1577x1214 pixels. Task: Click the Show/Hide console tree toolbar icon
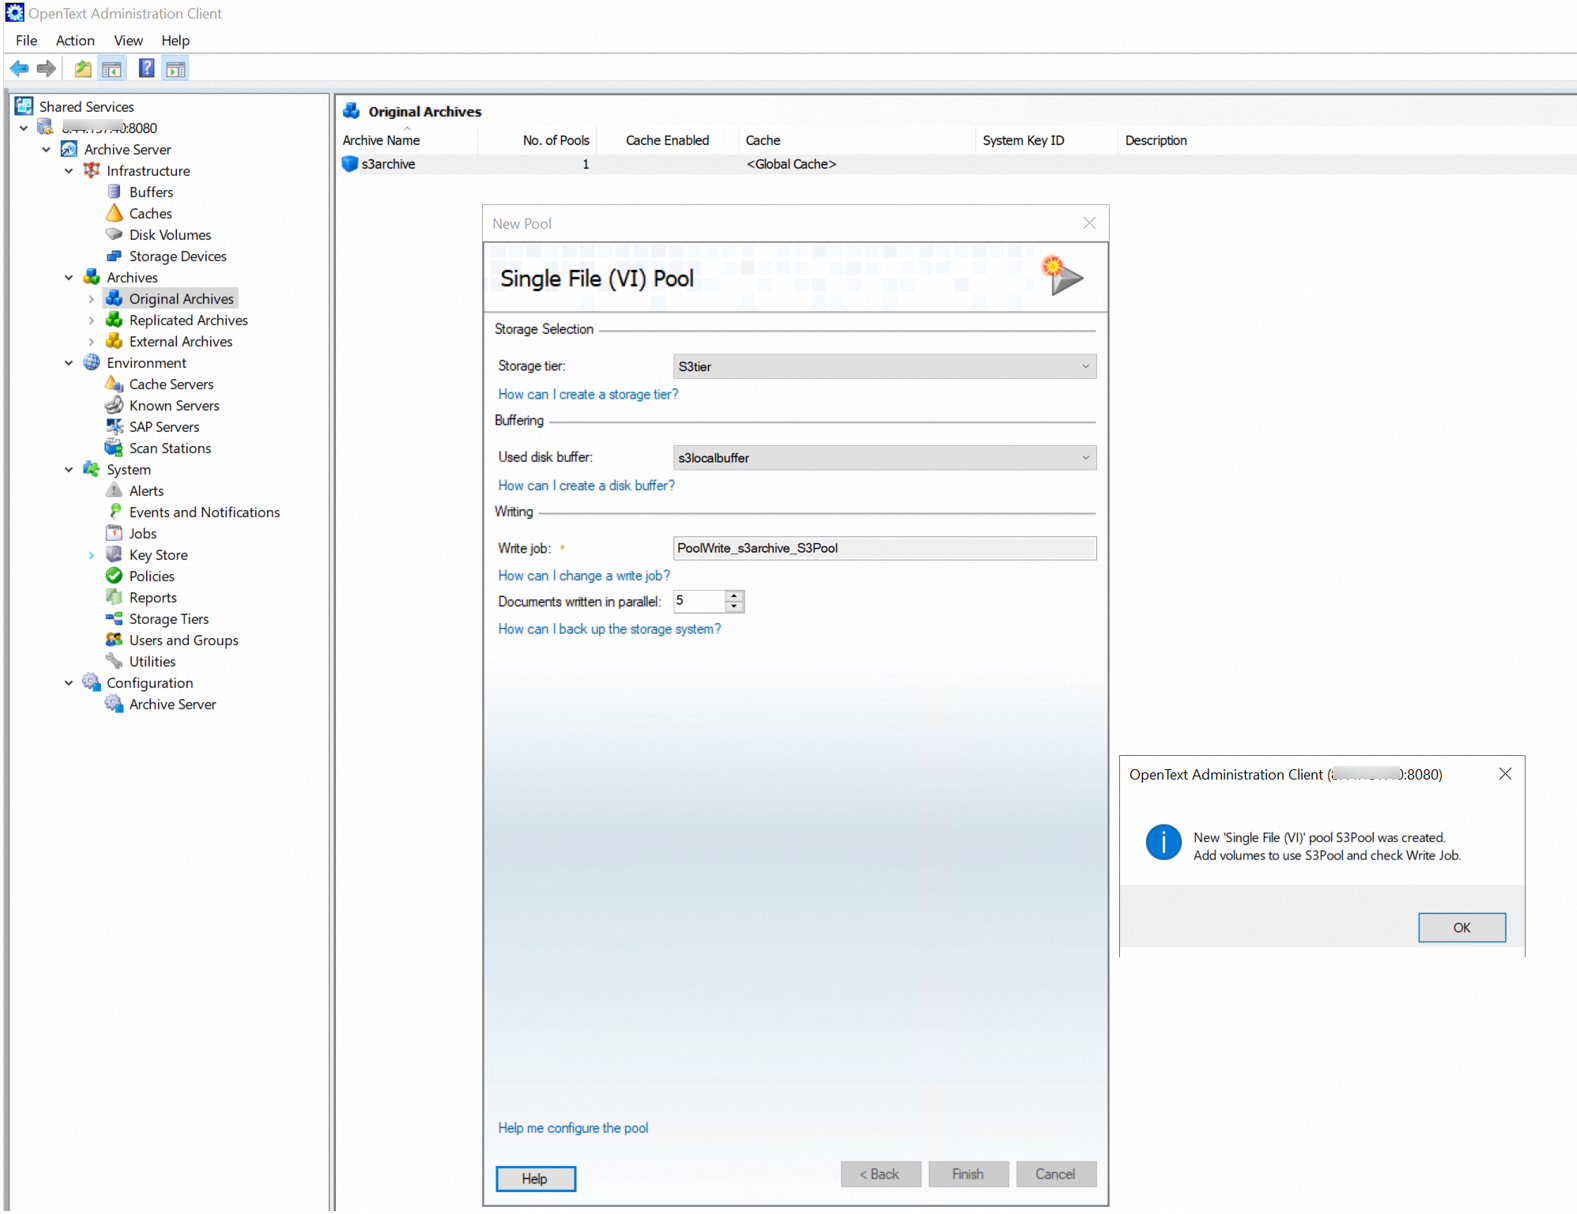[112, 69]
